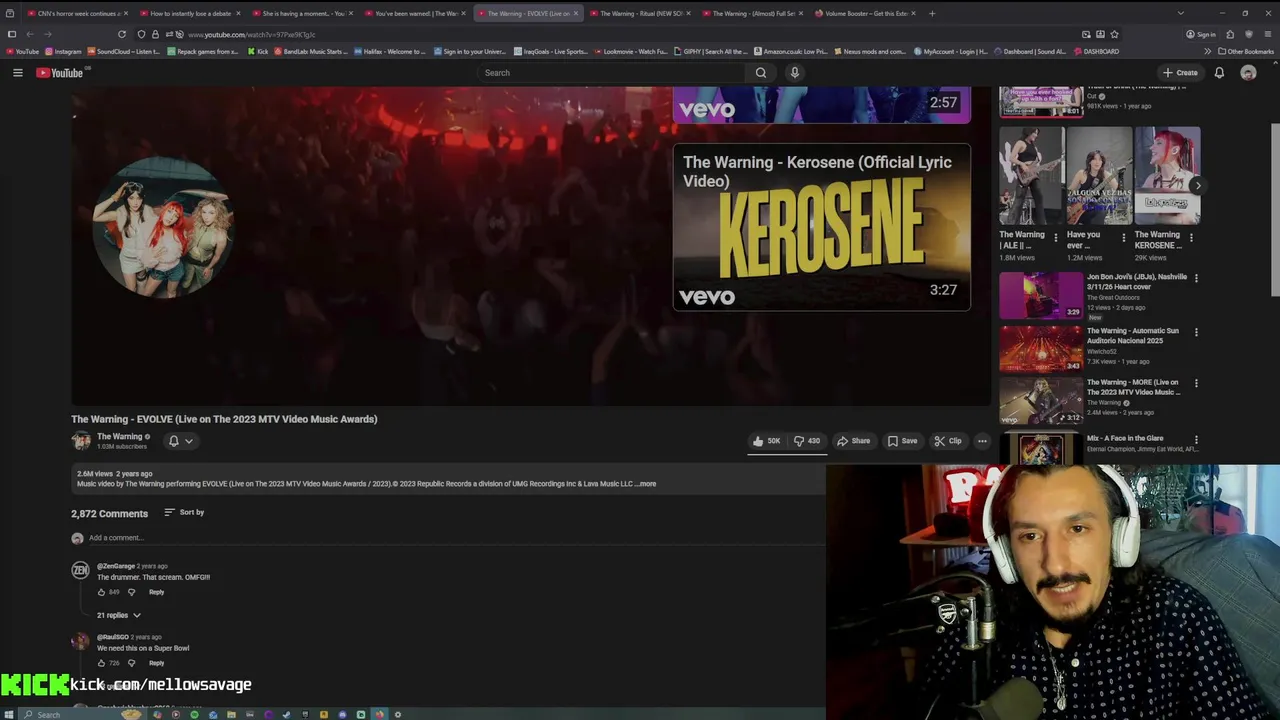Open the SoundCloud bookmark

click(x=124, y=51)
